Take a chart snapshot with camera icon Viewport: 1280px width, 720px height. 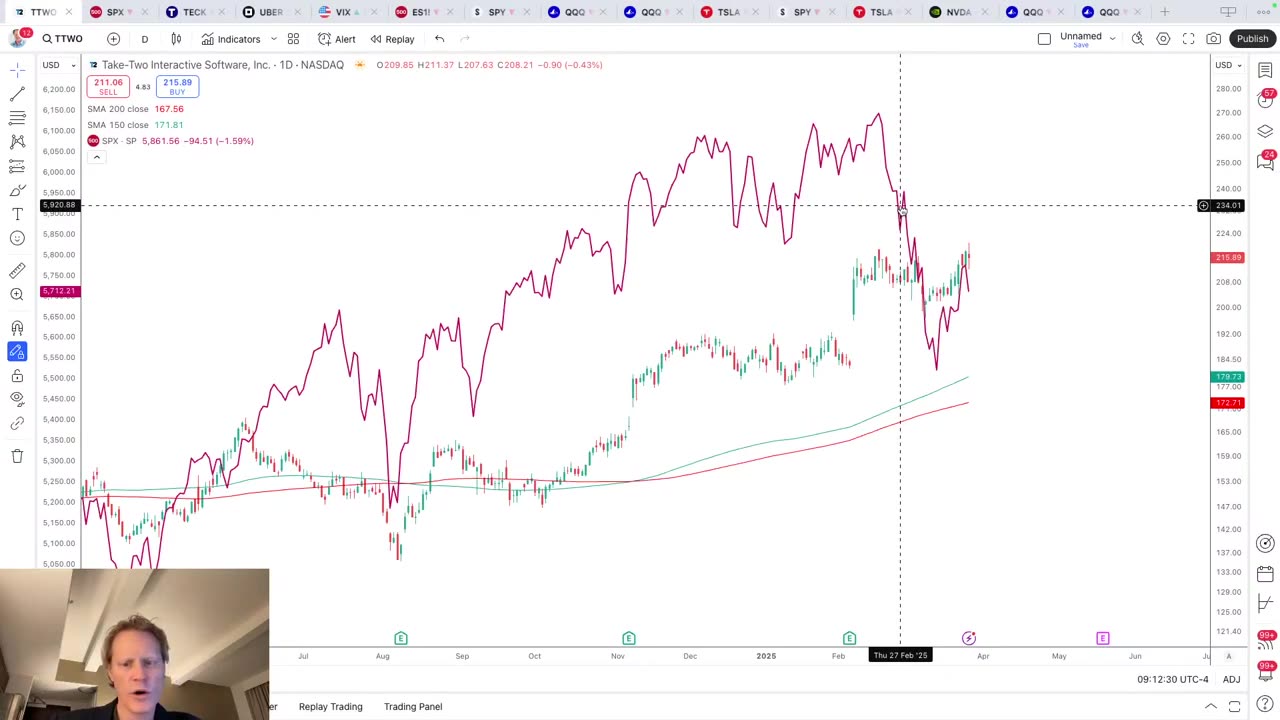[1213, 39]
